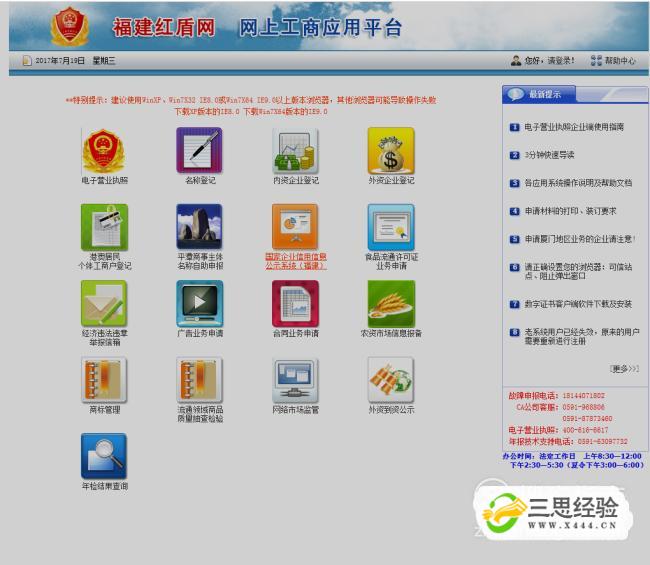Click the 请登录 login link

(x=561, y=61)
